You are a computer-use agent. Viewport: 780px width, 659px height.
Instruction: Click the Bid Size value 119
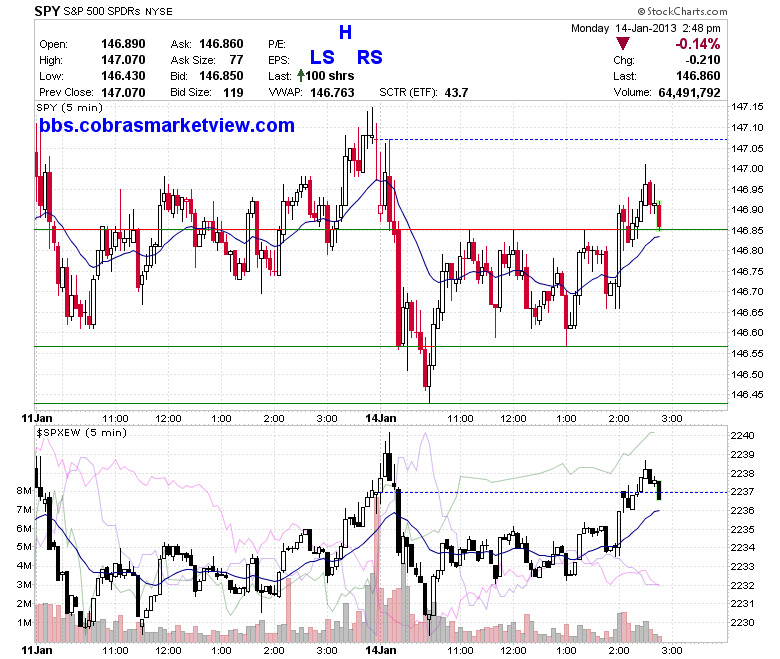click(x=233, y=93)
